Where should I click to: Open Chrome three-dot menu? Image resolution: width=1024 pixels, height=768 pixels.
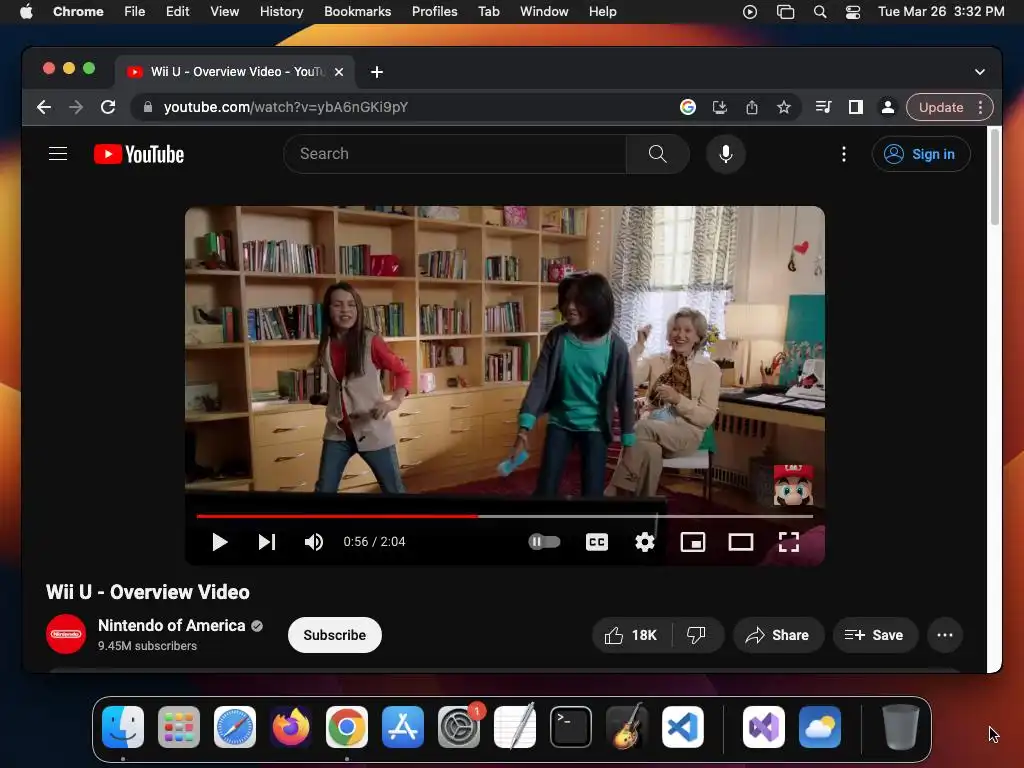pos(981,107)
